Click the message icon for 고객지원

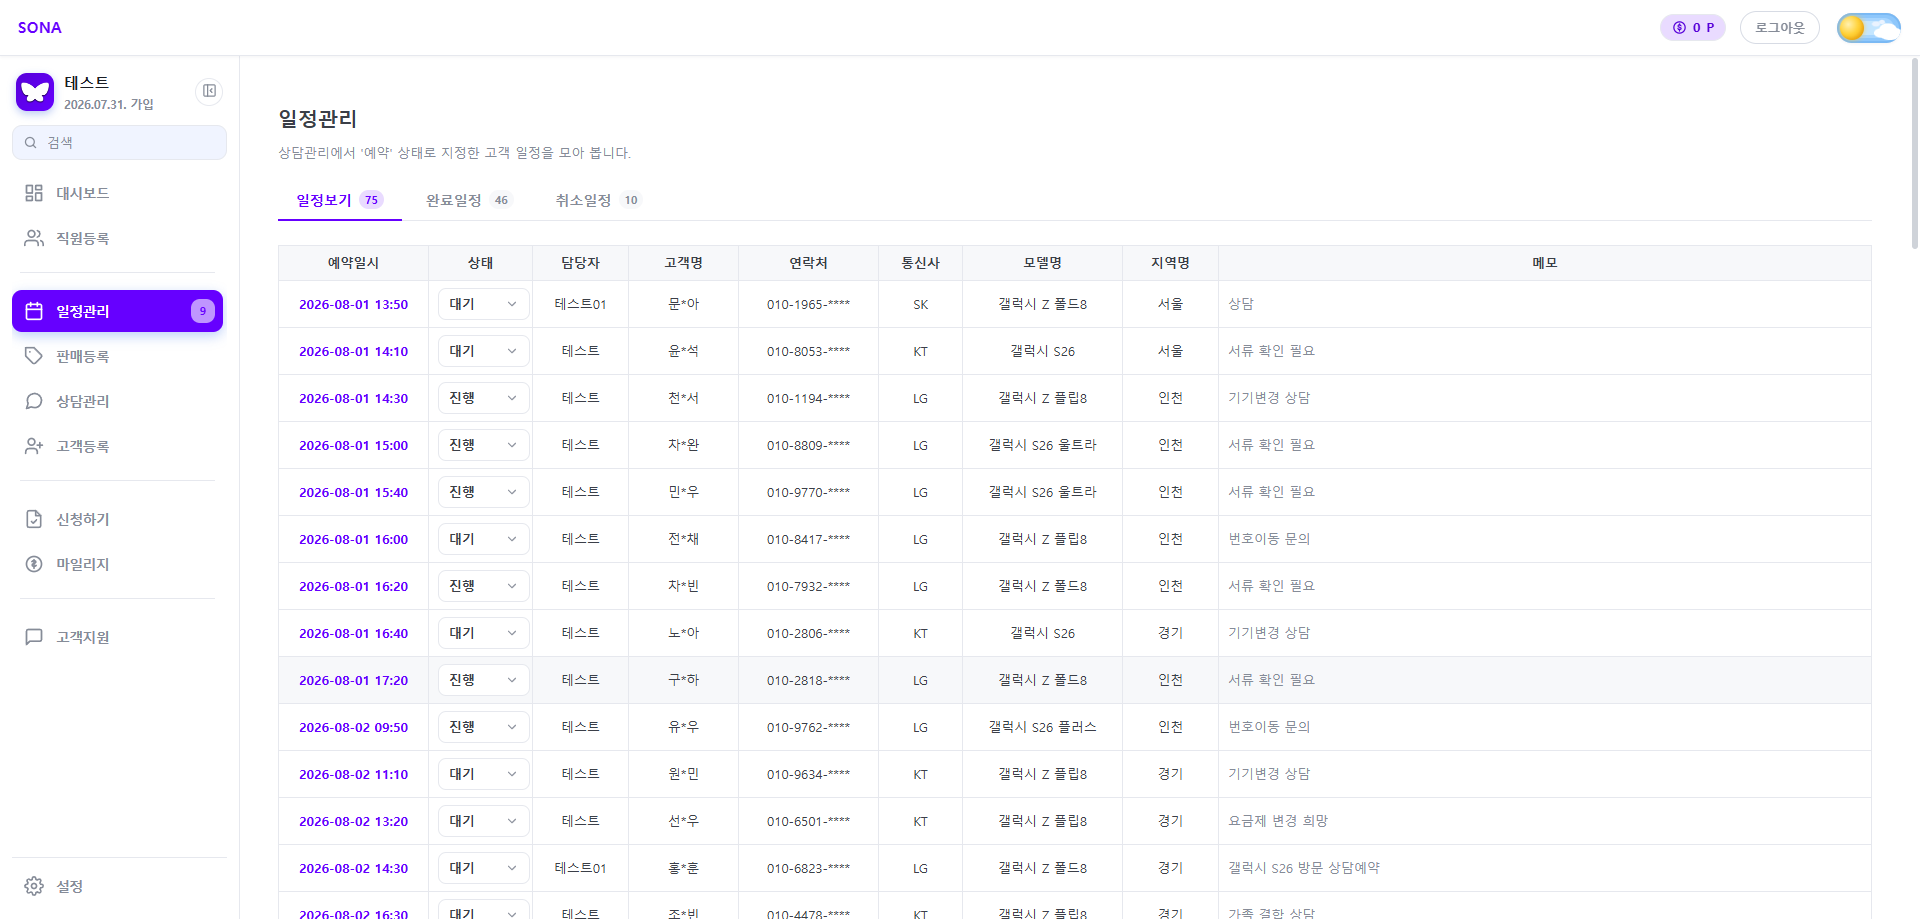(34, 637)
